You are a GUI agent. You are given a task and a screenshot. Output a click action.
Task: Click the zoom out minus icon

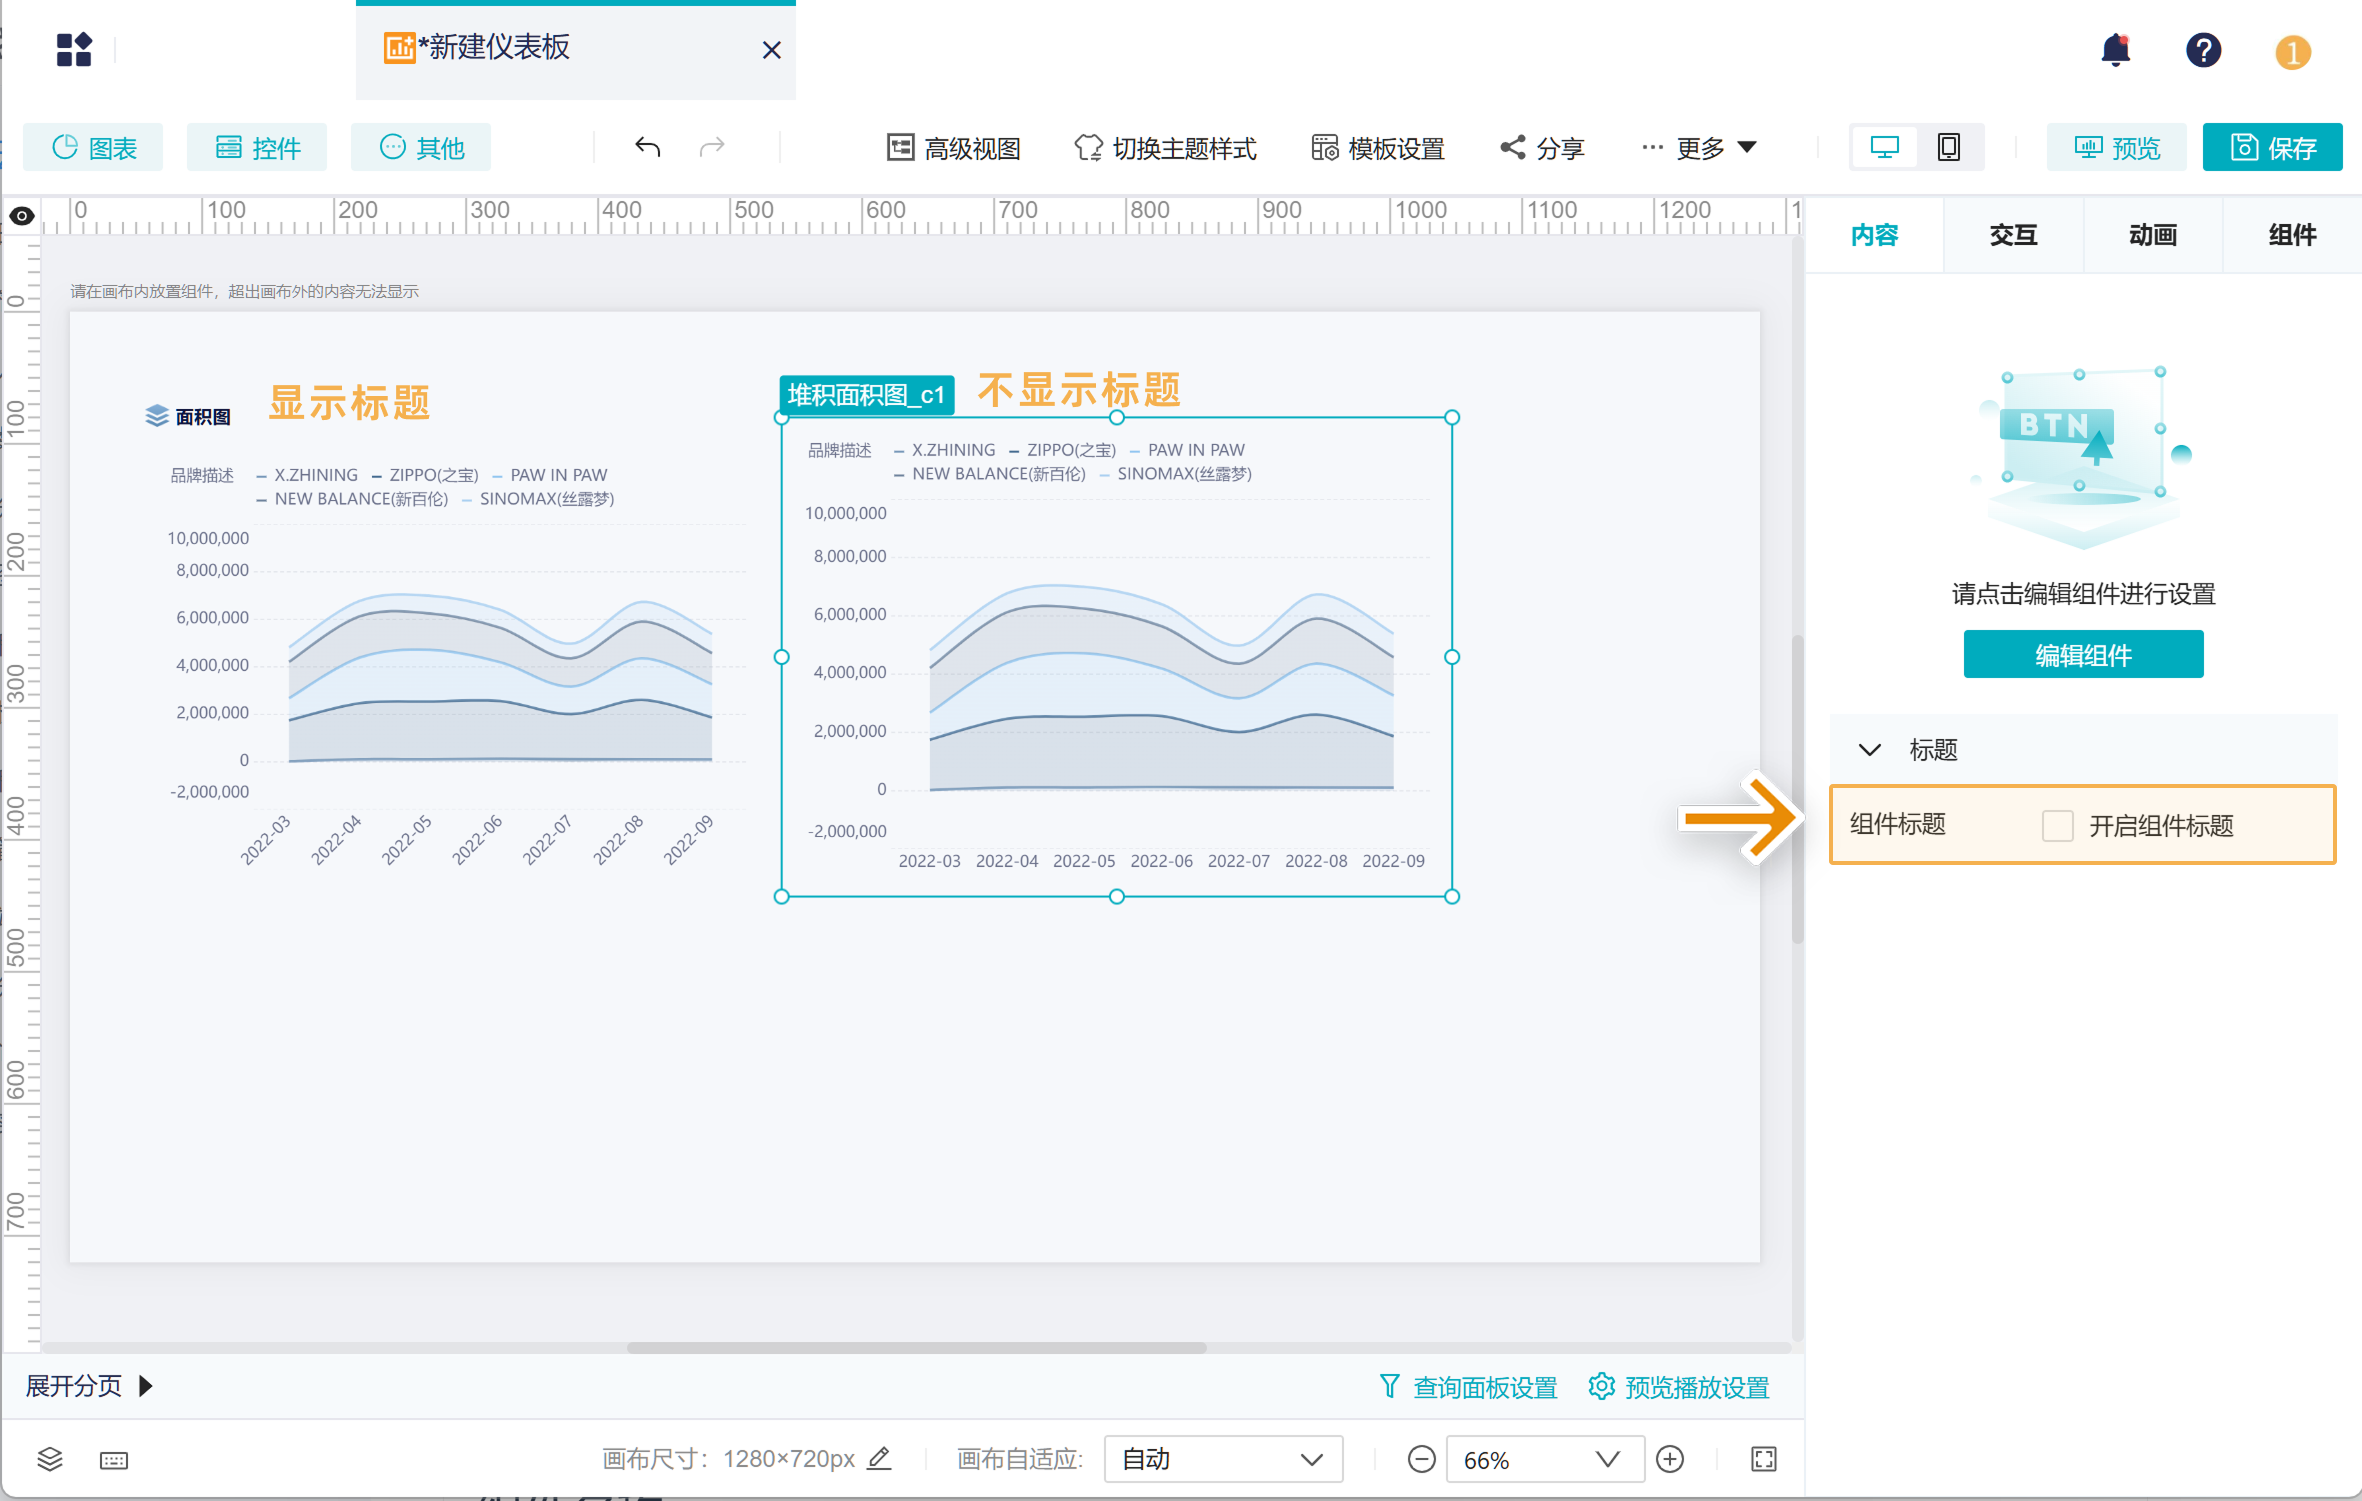[x=1421, y=1459]
